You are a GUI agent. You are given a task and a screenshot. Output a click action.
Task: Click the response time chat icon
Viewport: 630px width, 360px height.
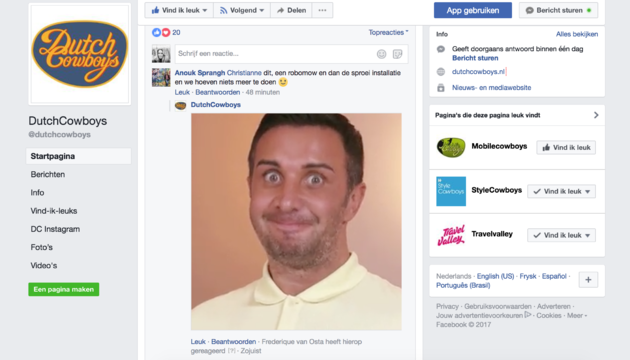click(441, 49)
